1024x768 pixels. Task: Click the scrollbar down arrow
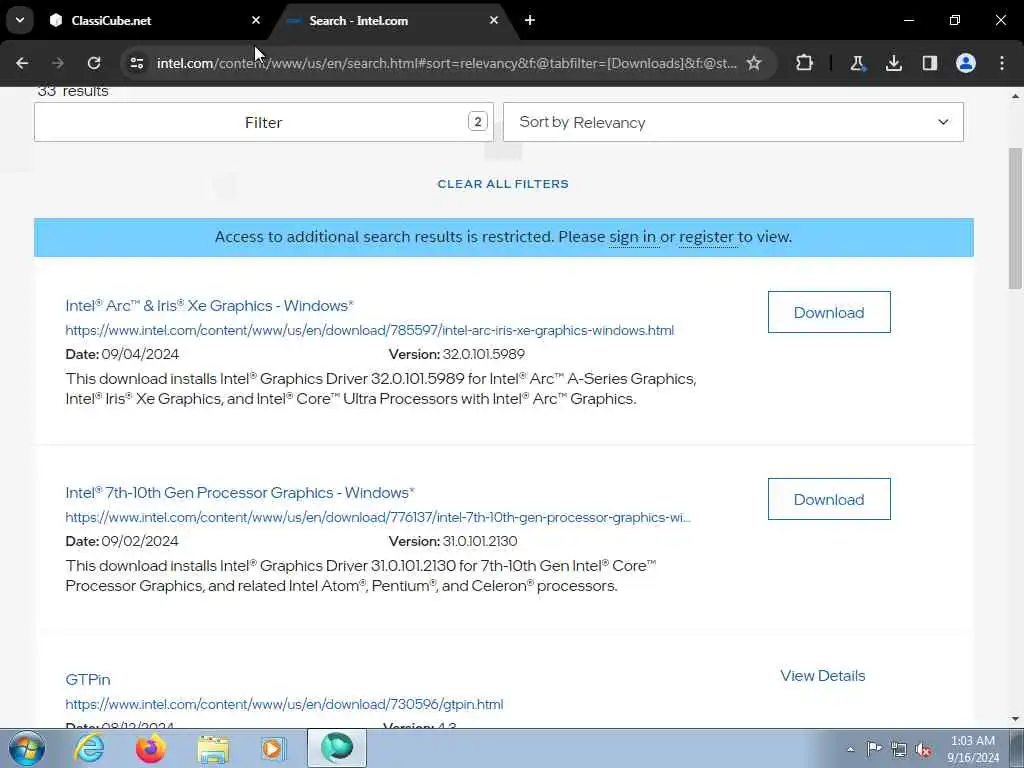pyautogui.click(x=1015, y=719)
